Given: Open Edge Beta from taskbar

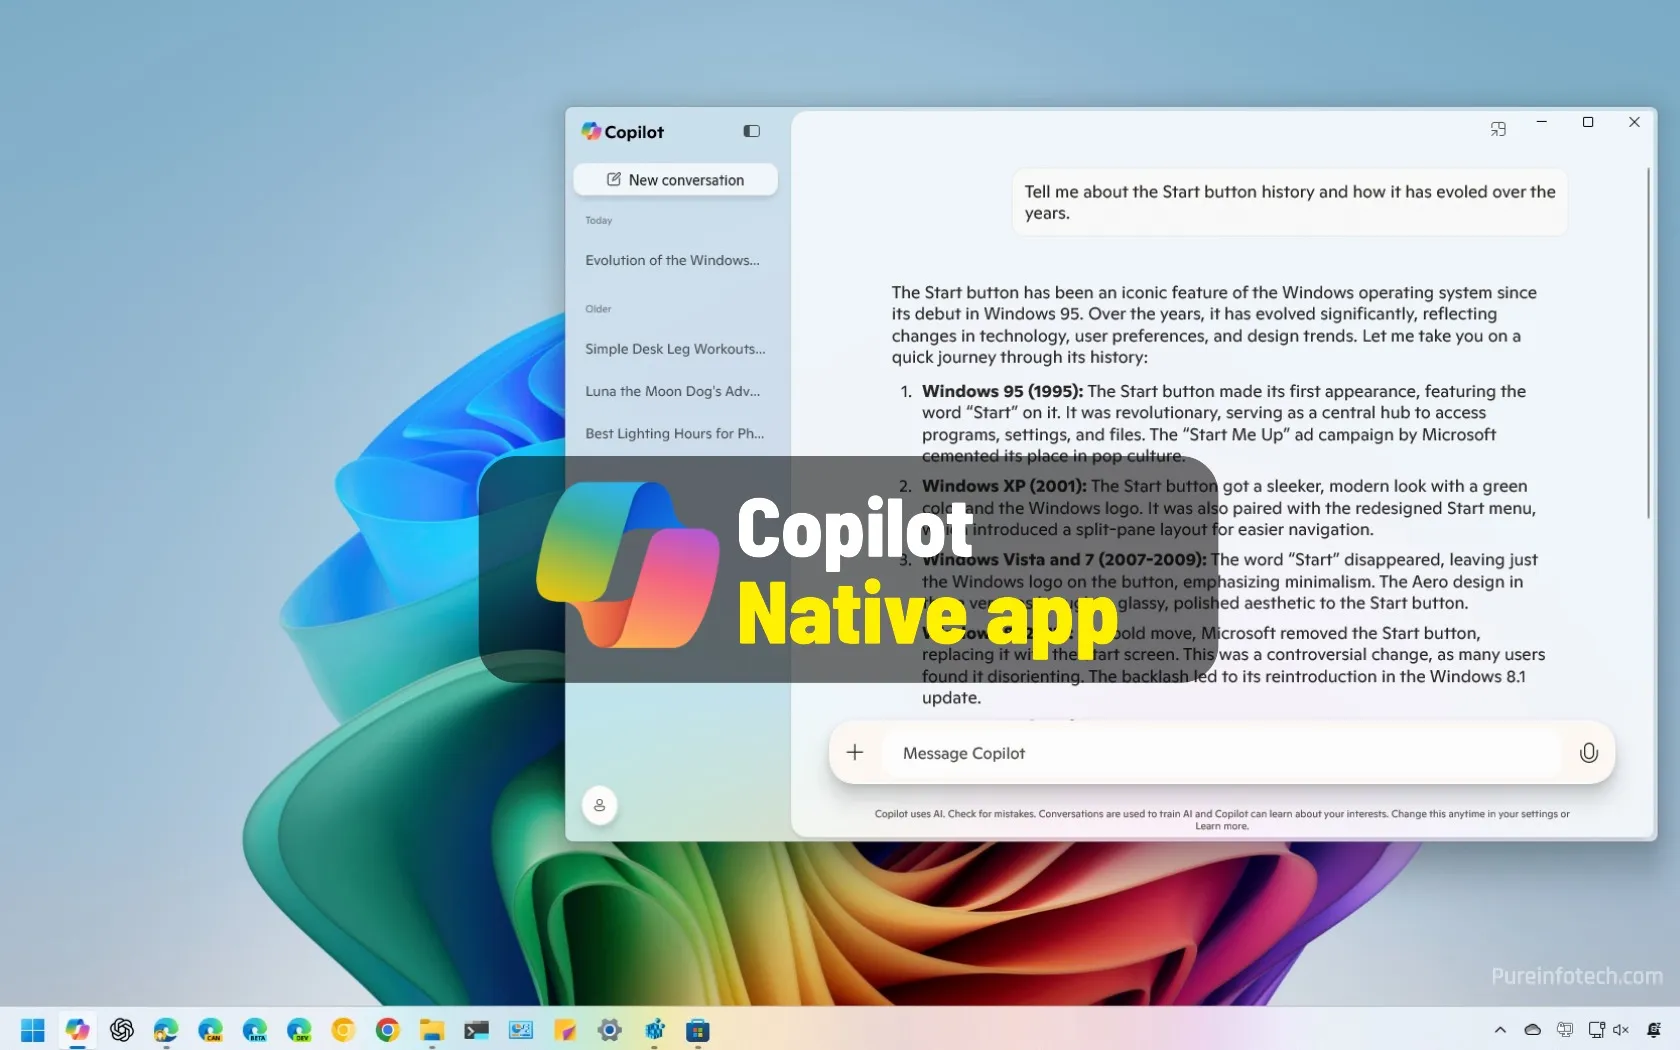Looking at the screenshot, I should coord(255,1030).
